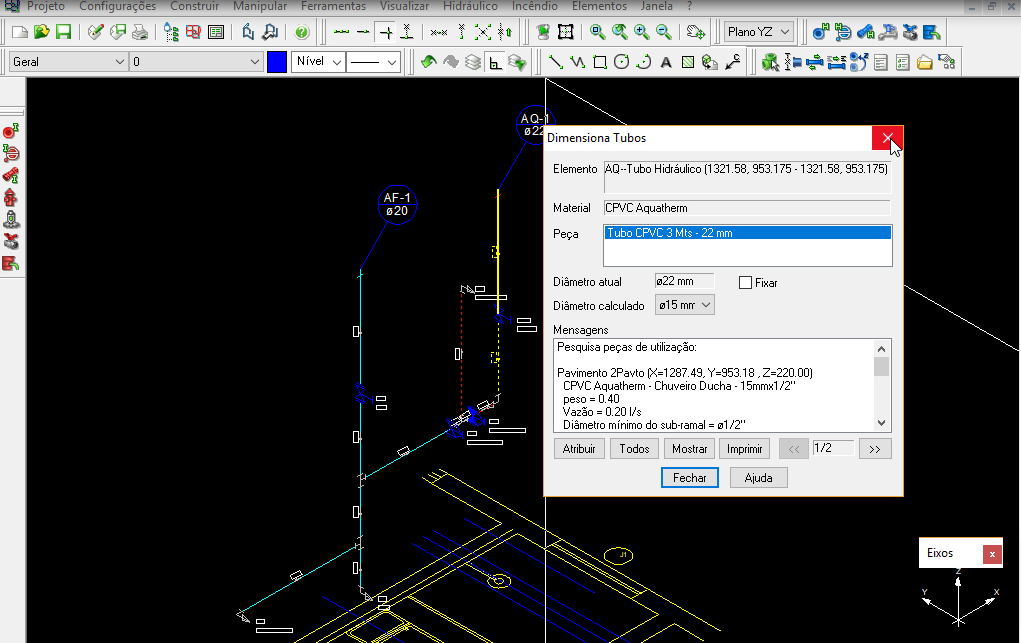The image size is (1021, 643).
Task: Click the green undo arrow icon
Action: point(428,62)
